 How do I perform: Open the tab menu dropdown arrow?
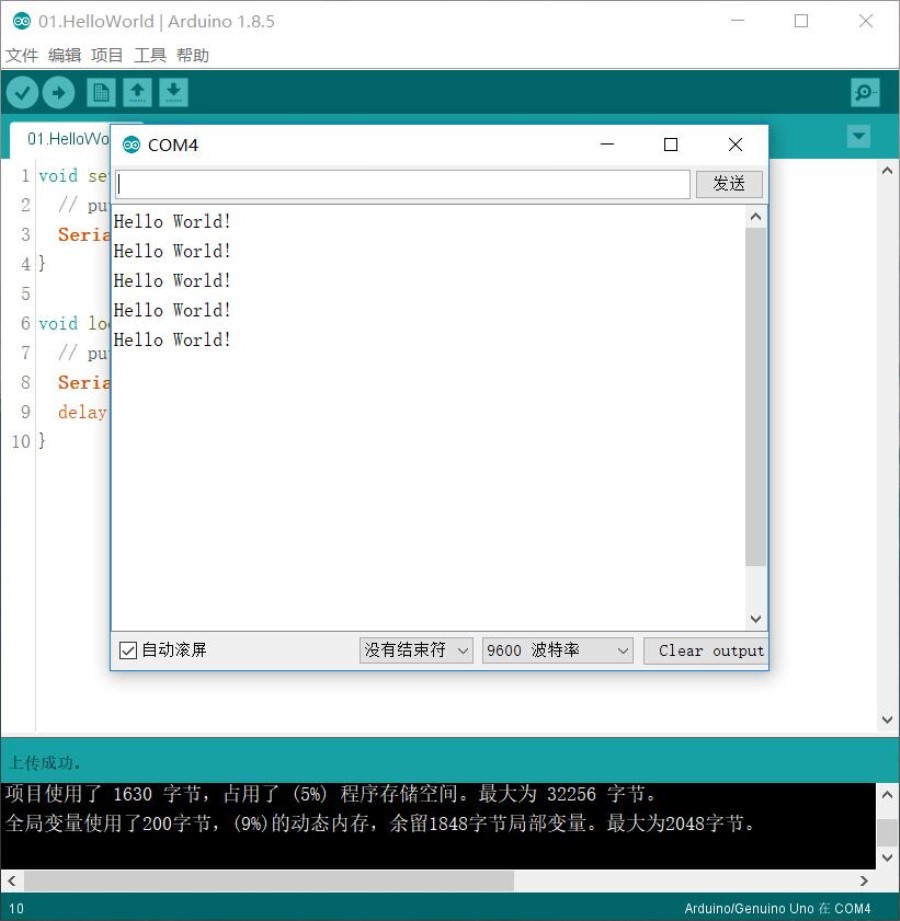858,137
